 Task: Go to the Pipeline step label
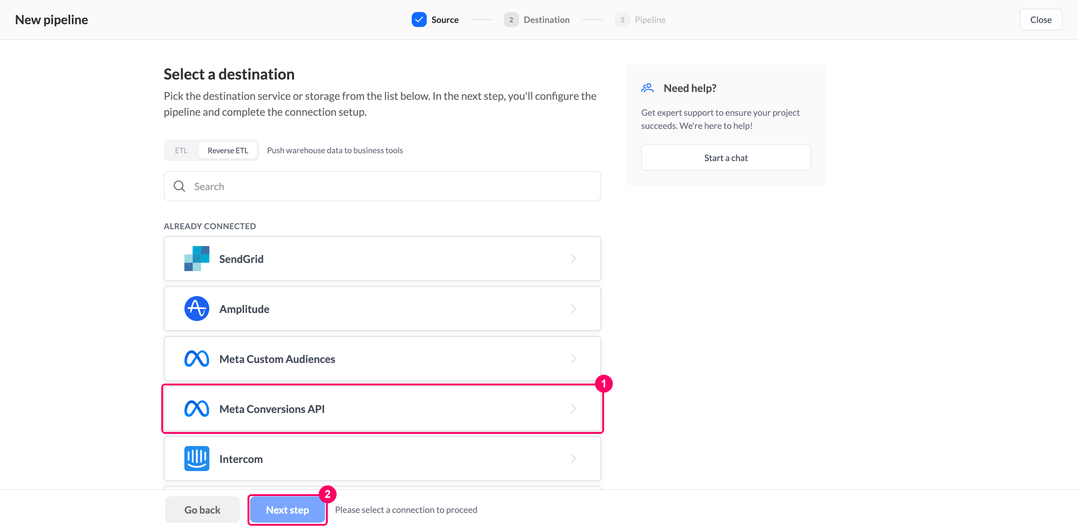tap(650, 20)
